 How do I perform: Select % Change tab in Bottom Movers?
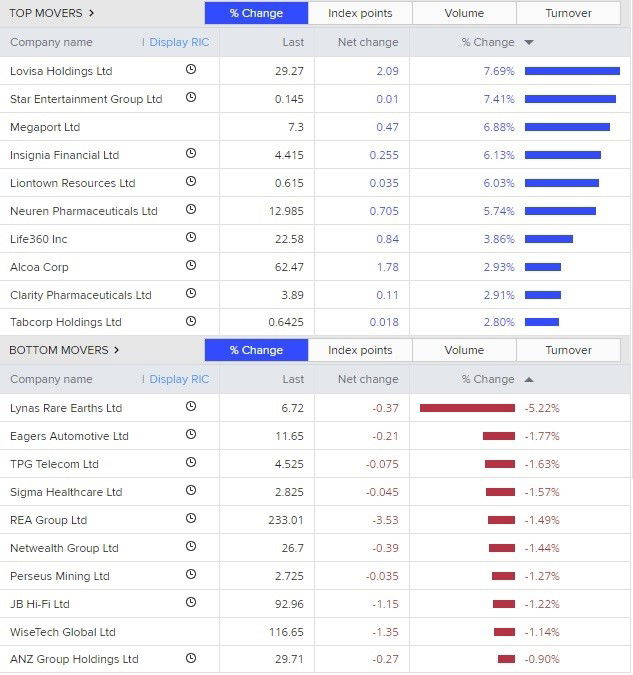click(256, 350)
